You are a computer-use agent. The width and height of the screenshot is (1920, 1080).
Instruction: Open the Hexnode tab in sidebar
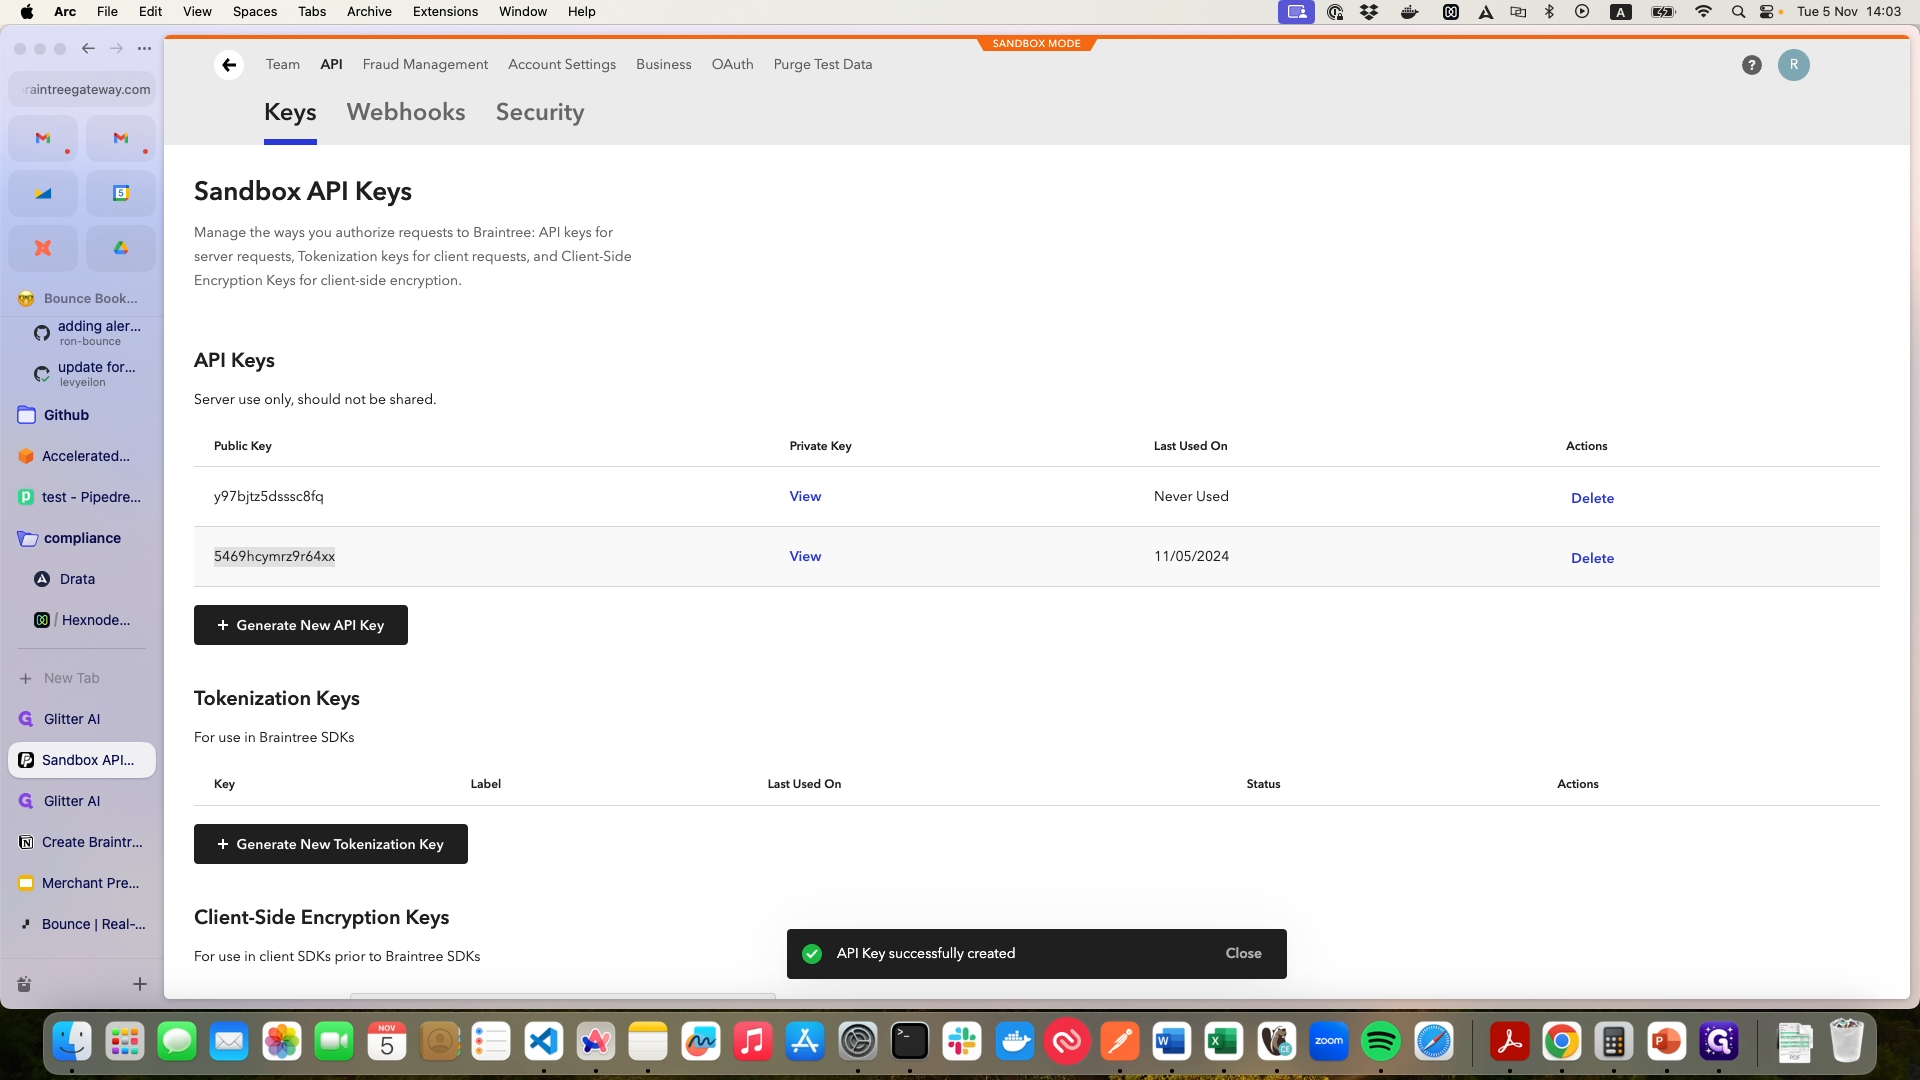point(82,620)
